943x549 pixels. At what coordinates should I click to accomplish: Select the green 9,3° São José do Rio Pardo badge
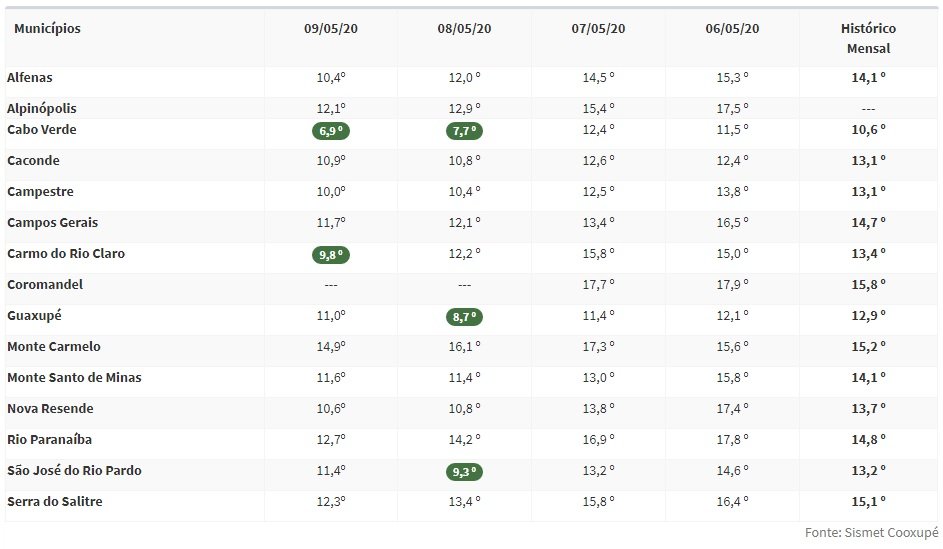(x=464, y=472)
